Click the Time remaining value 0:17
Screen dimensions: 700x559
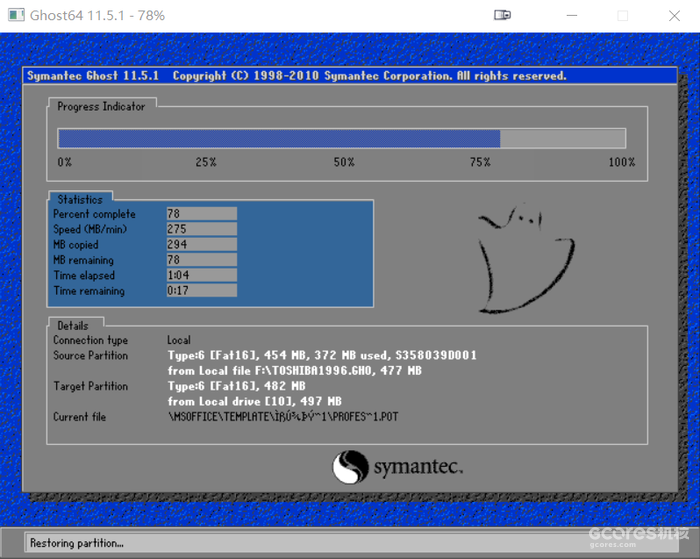[x=202, y=290]
